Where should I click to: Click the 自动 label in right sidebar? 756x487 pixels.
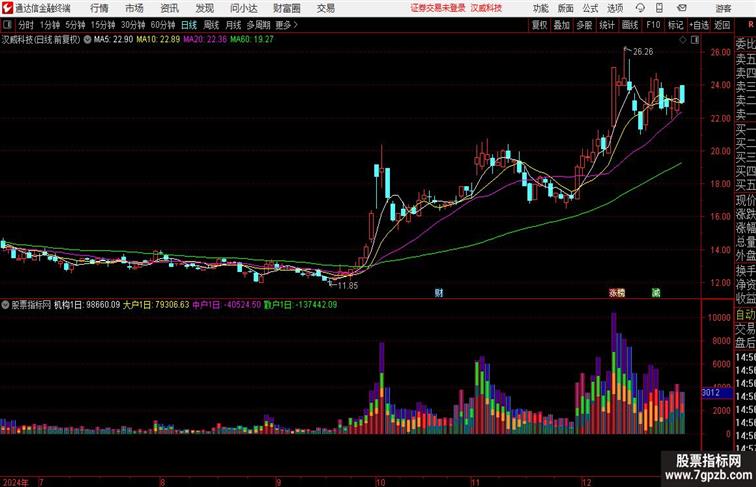click(745, 315)
